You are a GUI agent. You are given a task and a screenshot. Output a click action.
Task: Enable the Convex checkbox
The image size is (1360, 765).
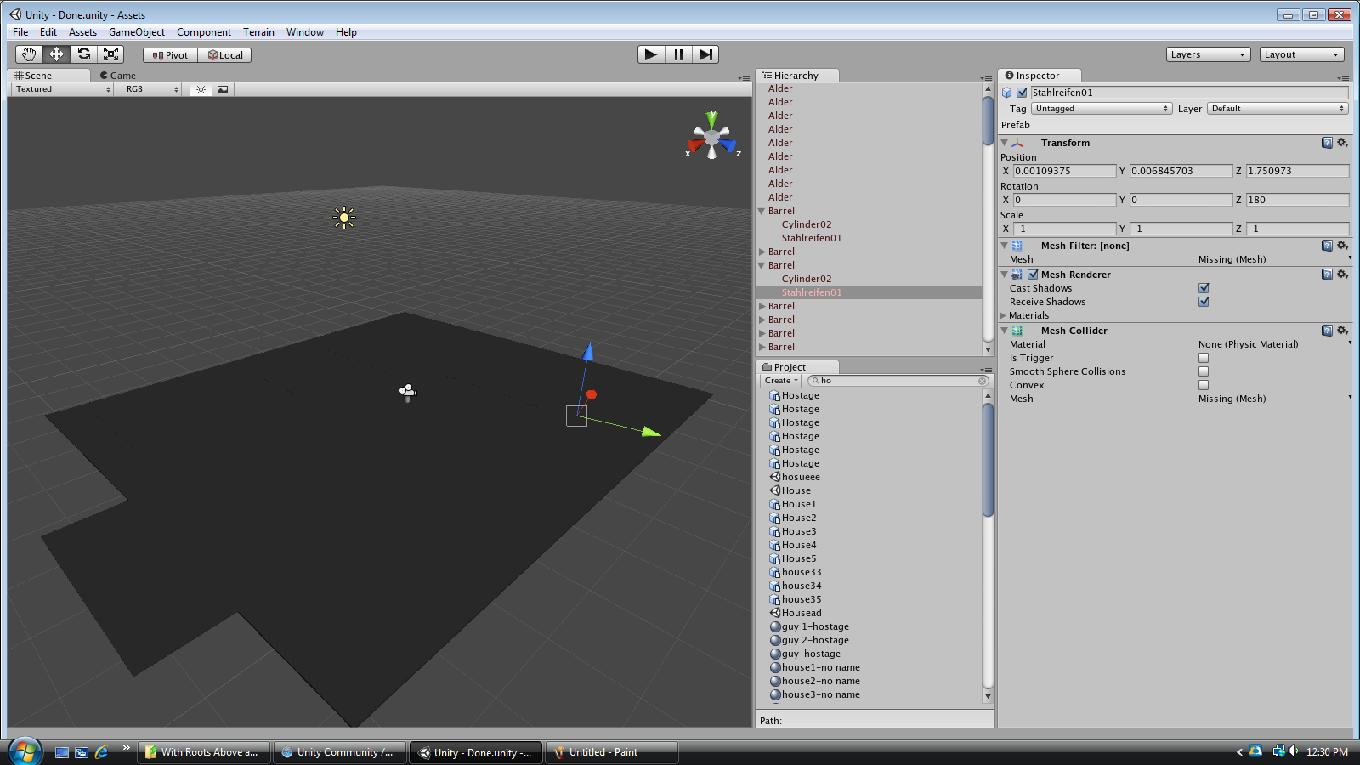tap(1204, 384)
